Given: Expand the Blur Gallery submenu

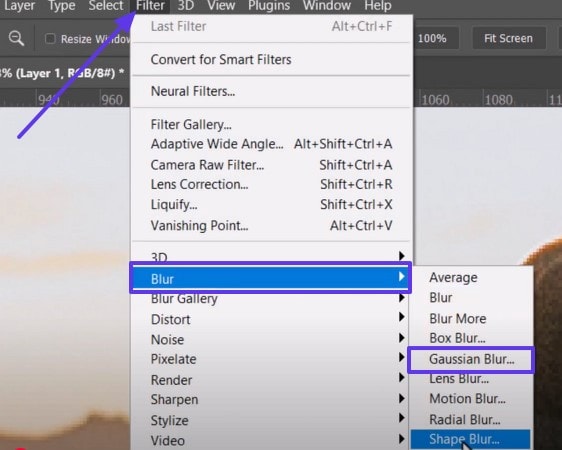Looking at the screenshot, I should 272,299.
